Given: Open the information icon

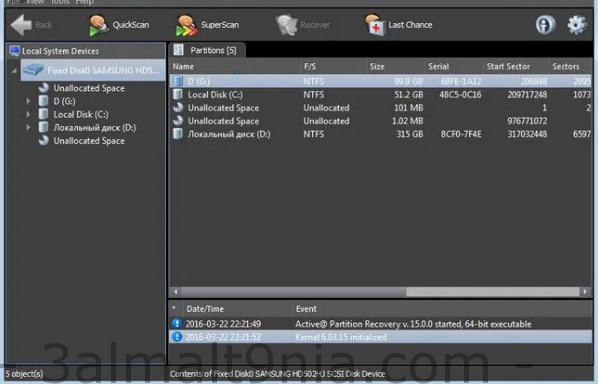Looking at the screenshot, I should click(x=545, y=25).
